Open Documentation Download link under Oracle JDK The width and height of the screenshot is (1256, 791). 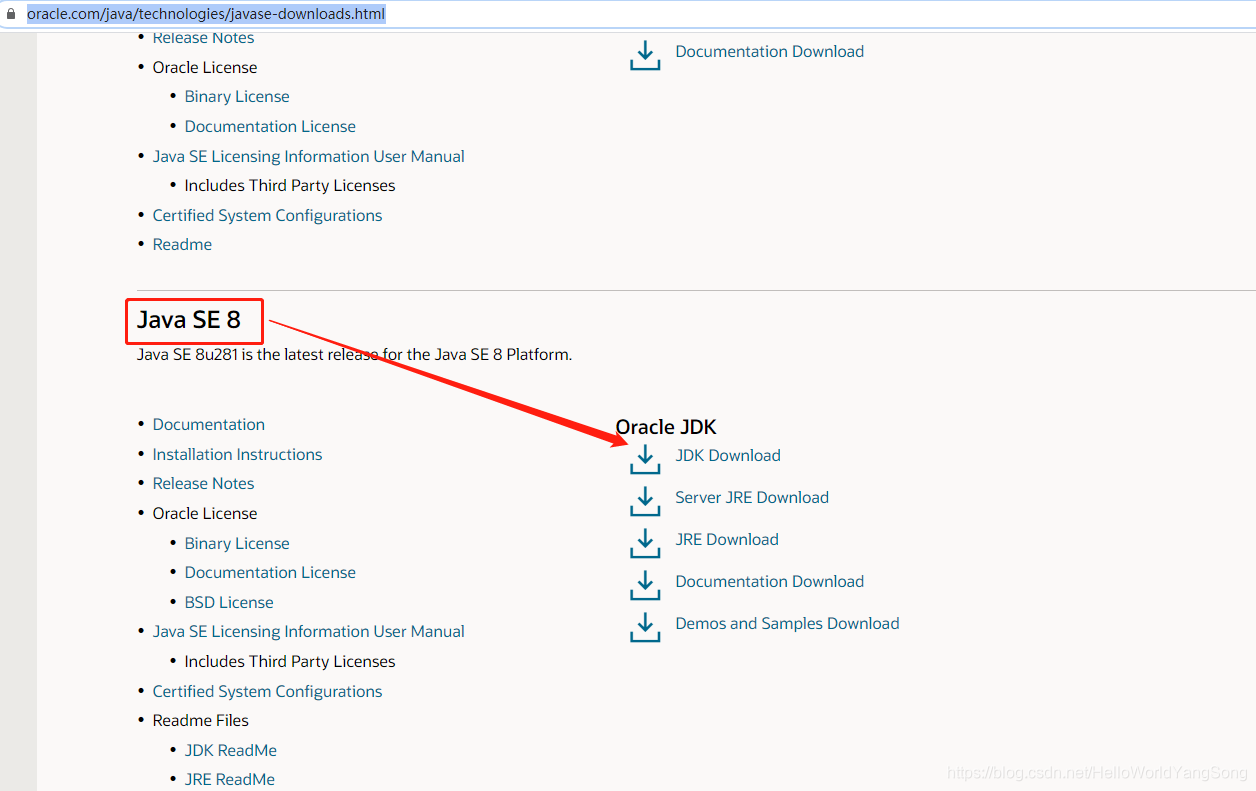click(x=770, y=581)
